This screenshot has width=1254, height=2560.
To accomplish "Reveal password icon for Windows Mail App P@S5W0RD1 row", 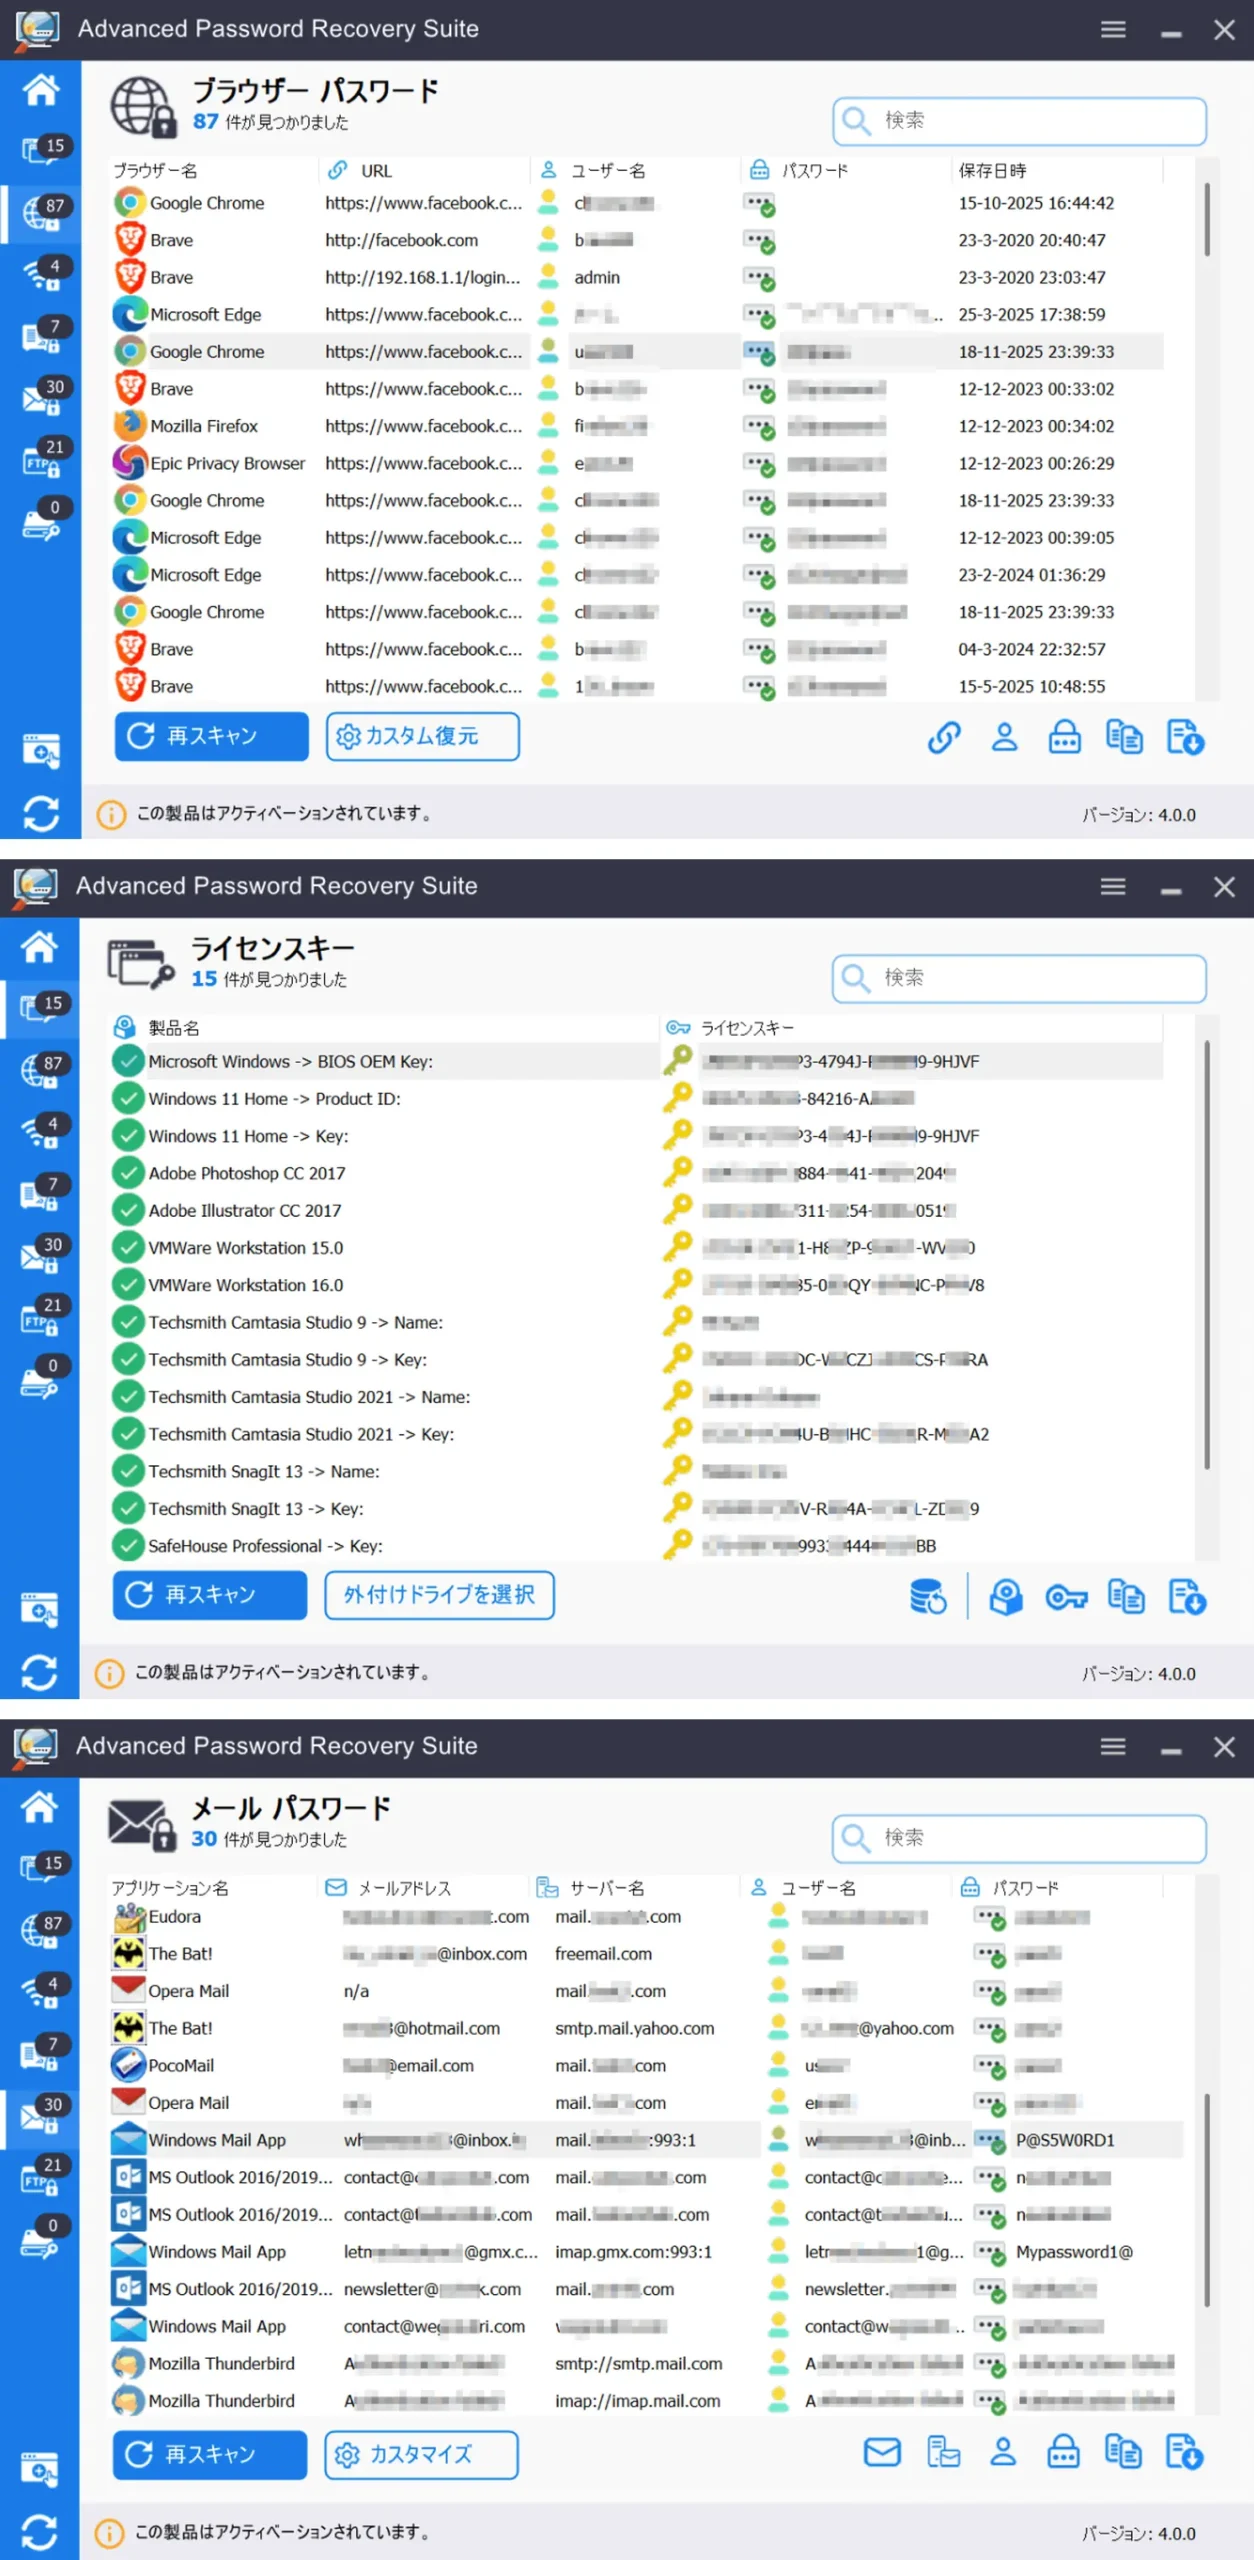I will pos(990,2141).
